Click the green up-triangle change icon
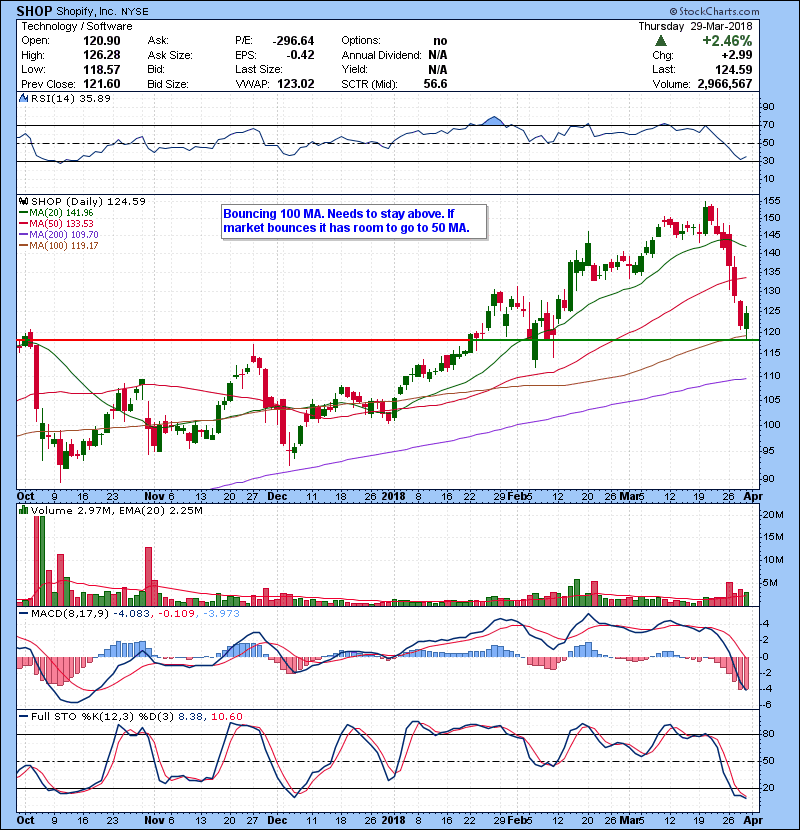The width and height of the screenshot is (800, 830). 660,41
